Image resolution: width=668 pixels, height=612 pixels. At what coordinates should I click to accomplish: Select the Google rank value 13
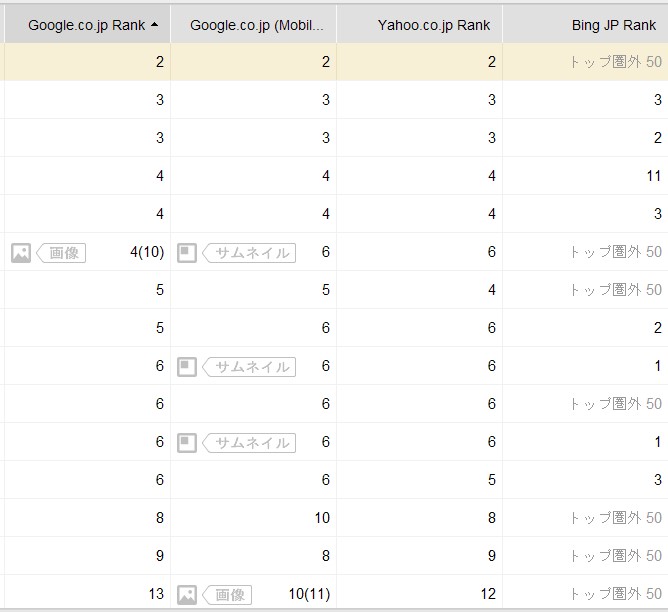coord(156,594)
